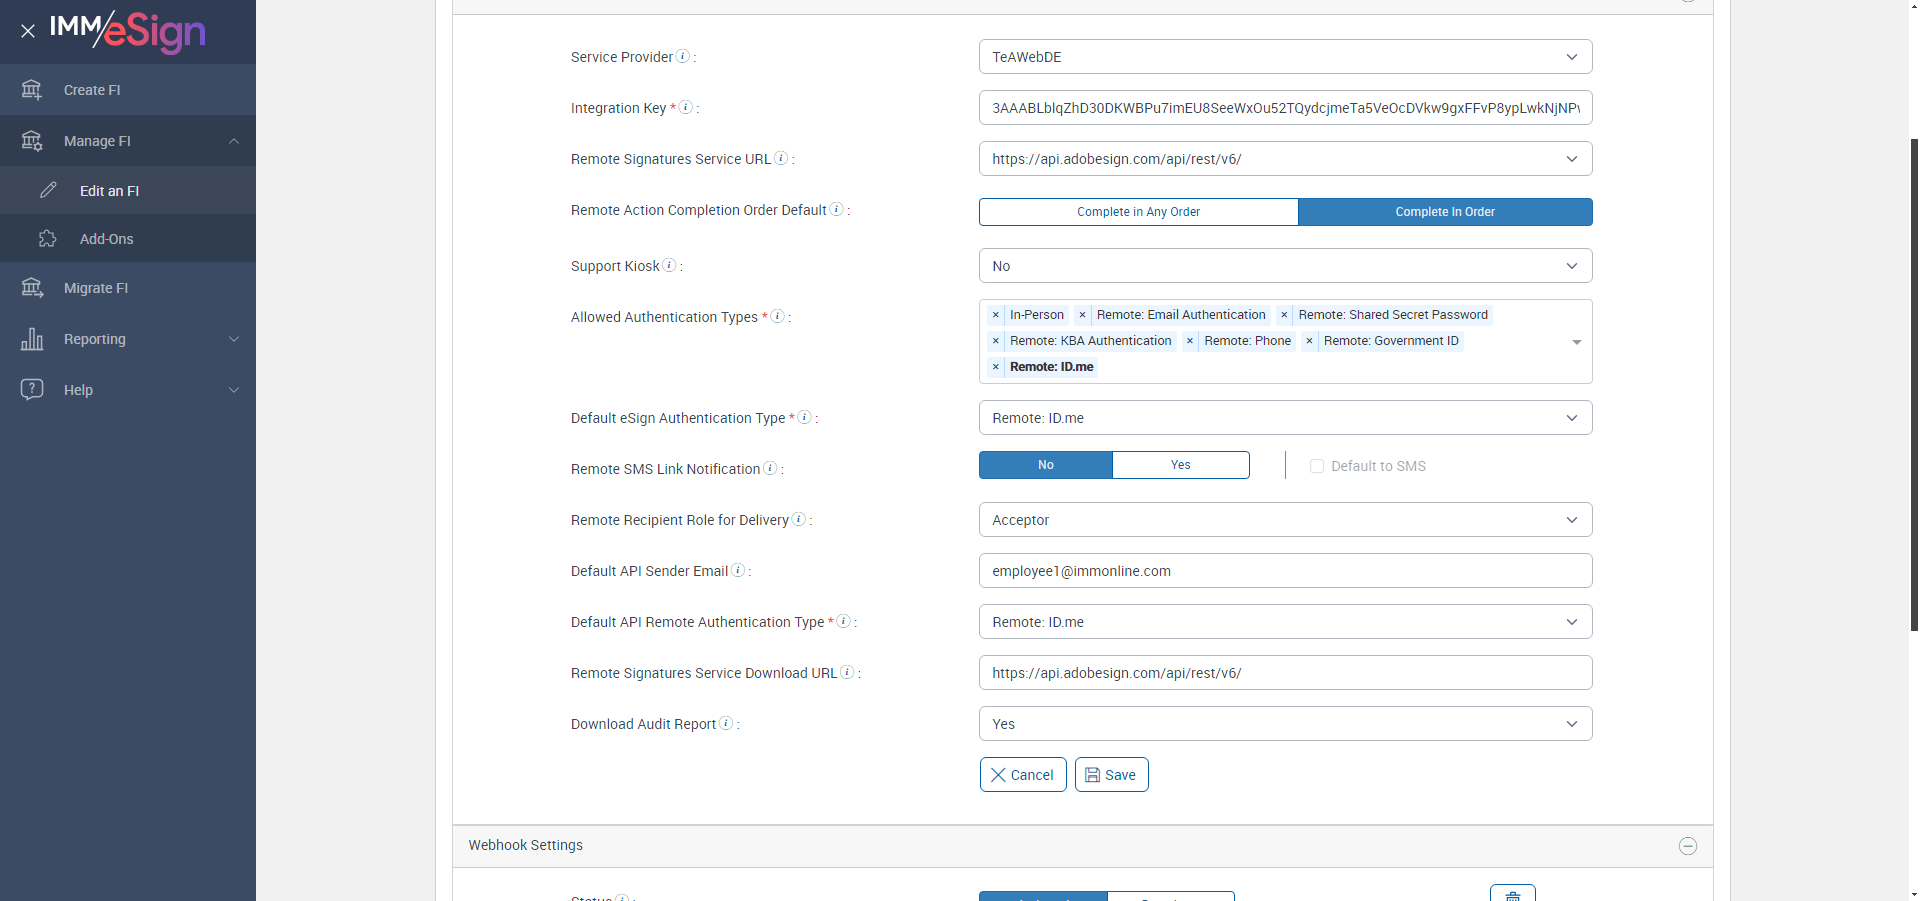Click the Download Audit Report info icon
The image size is (1920, 901).
coord(726,723)
